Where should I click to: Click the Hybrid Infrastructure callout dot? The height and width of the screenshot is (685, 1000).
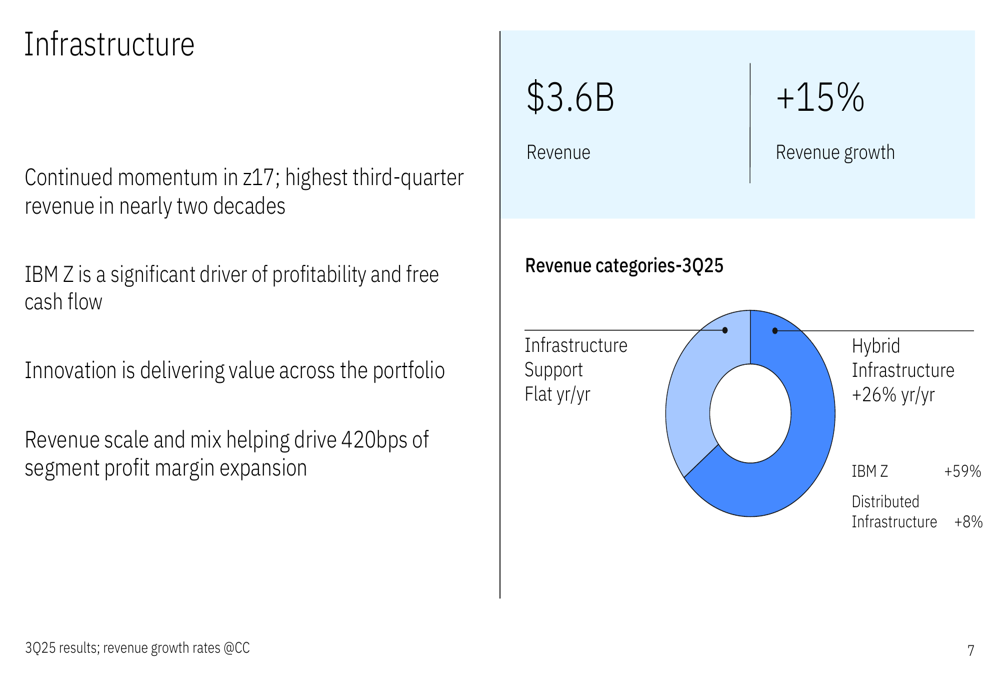pos(775,330)
